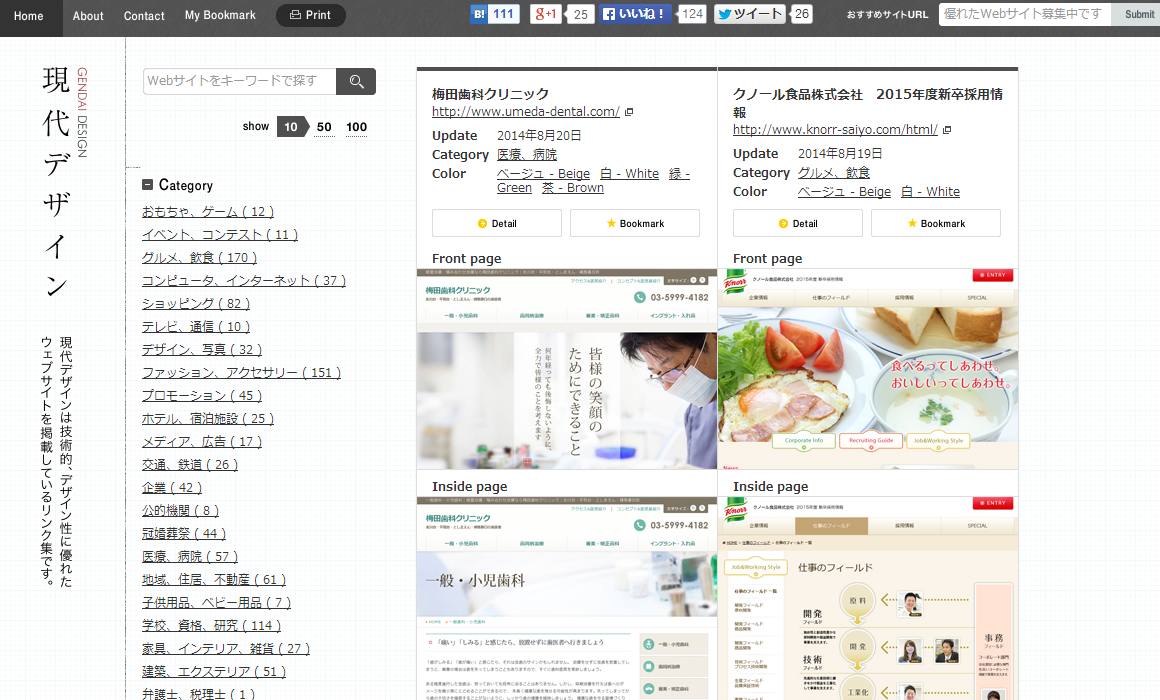Open category 公的機関 (8)
This screenshot has height=700, width=1160.
tap(181, 511)
